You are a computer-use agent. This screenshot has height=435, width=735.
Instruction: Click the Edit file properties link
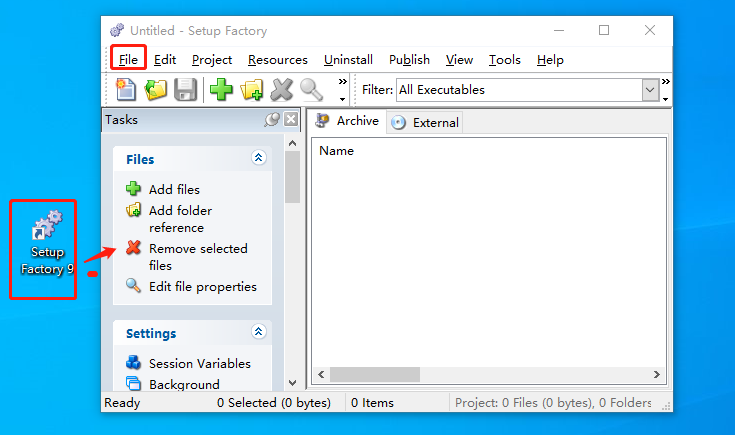click(202, 286)
